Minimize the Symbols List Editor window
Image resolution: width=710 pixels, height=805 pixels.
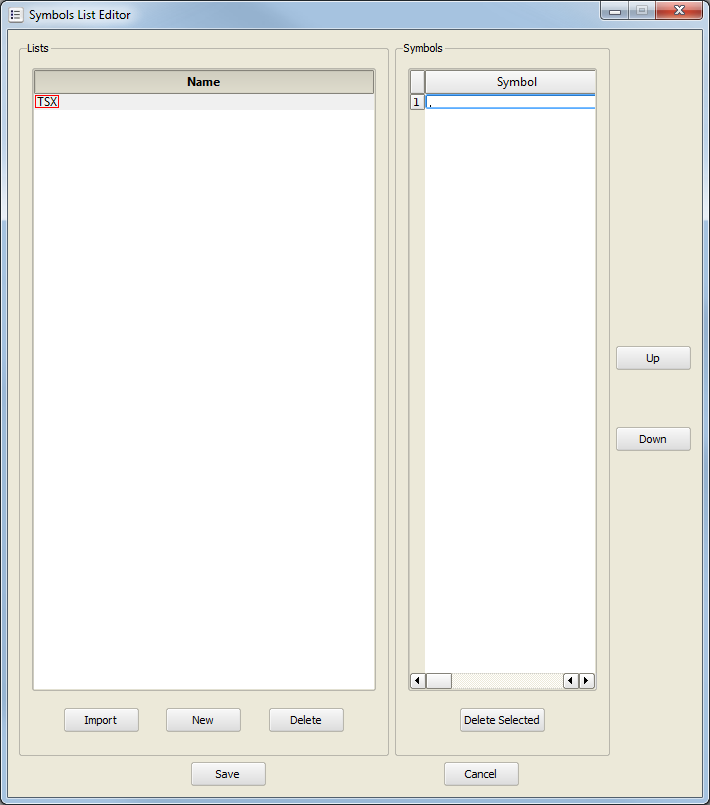(x=614, y=11)
